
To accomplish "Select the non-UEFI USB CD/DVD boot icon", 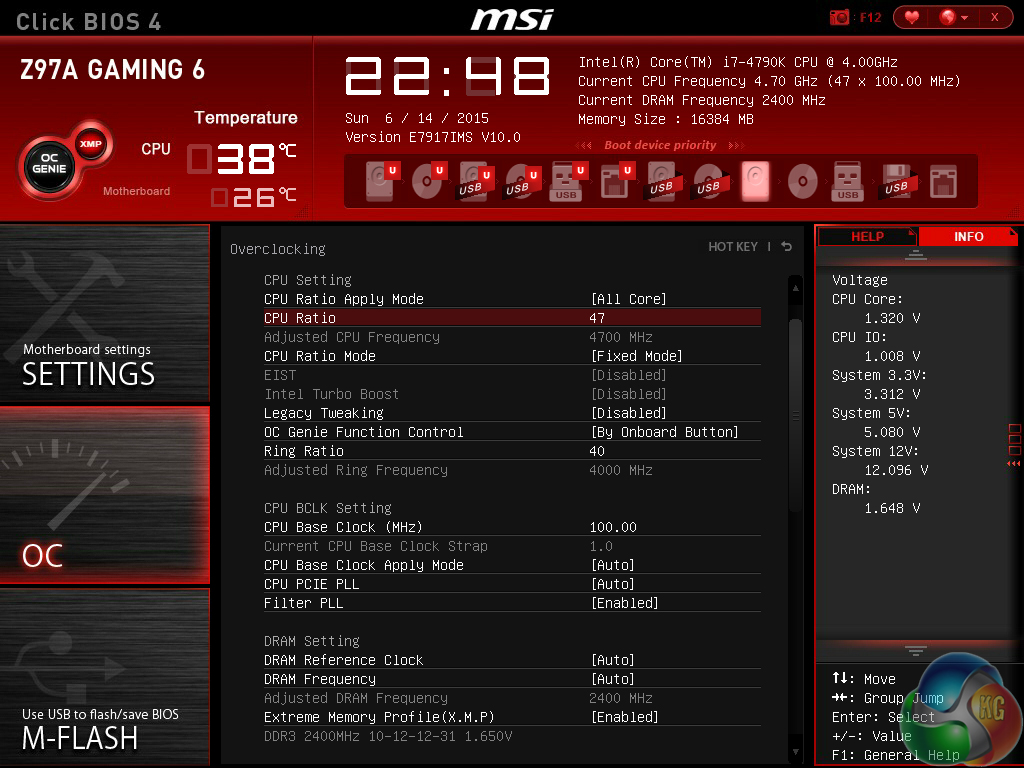I will 711,181.
